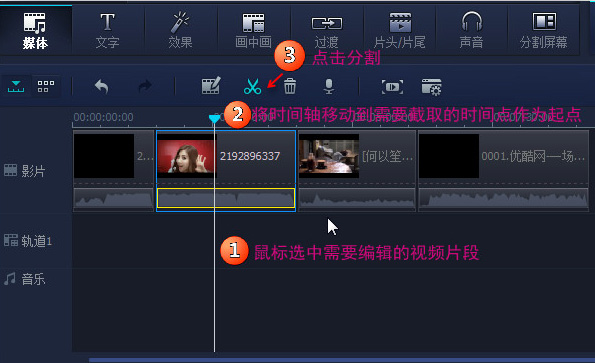Switch to timeline view mode
This screenshot has width=595, height=363.
(16, 86)
